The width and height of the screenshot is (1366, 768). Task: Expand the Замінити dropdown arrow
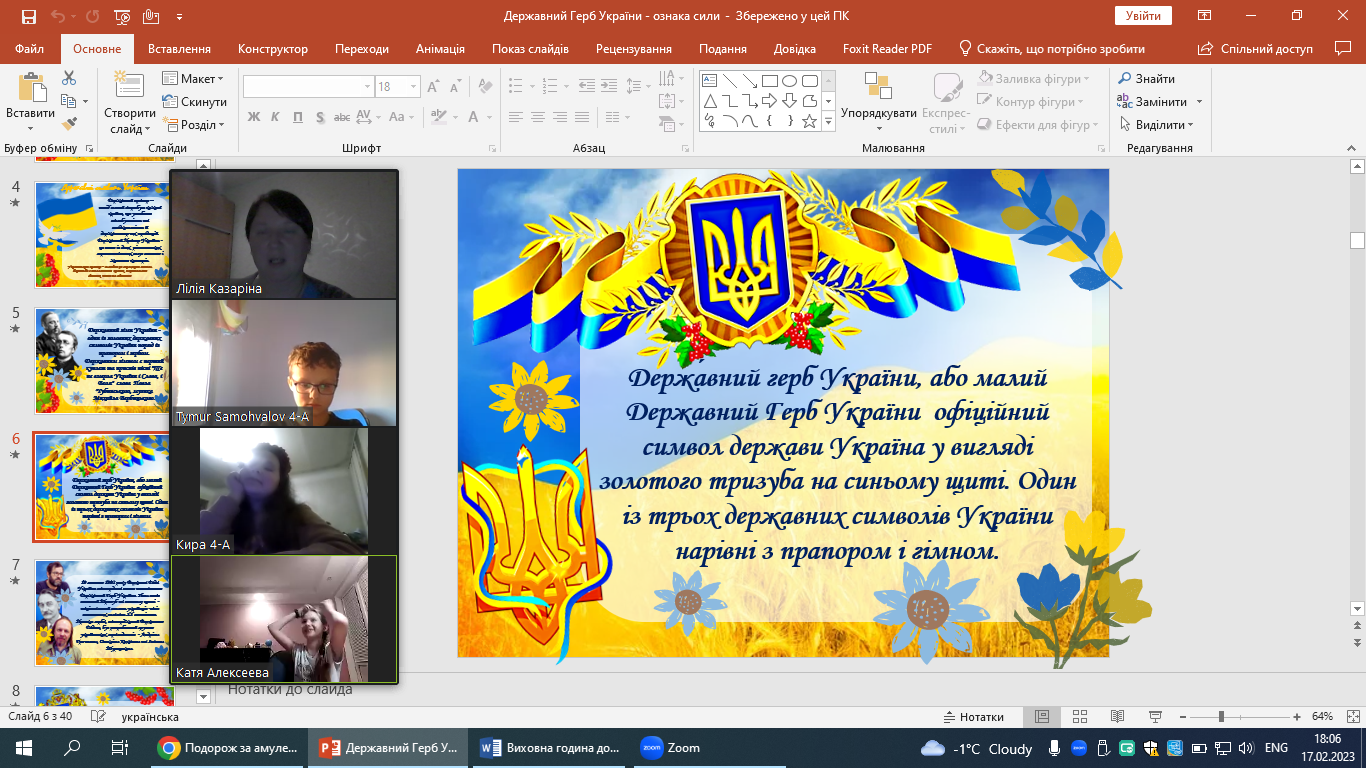(1199, 102)
